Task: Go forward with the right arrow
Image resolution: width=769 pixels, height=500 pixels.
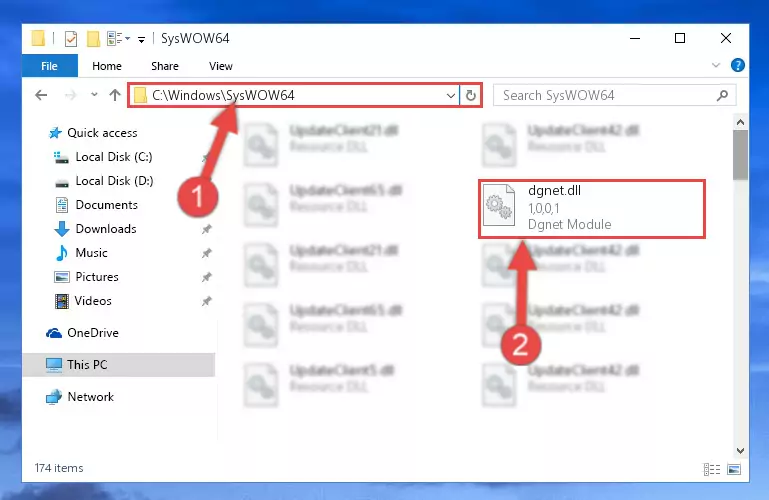Action: [x=71, y=95]
